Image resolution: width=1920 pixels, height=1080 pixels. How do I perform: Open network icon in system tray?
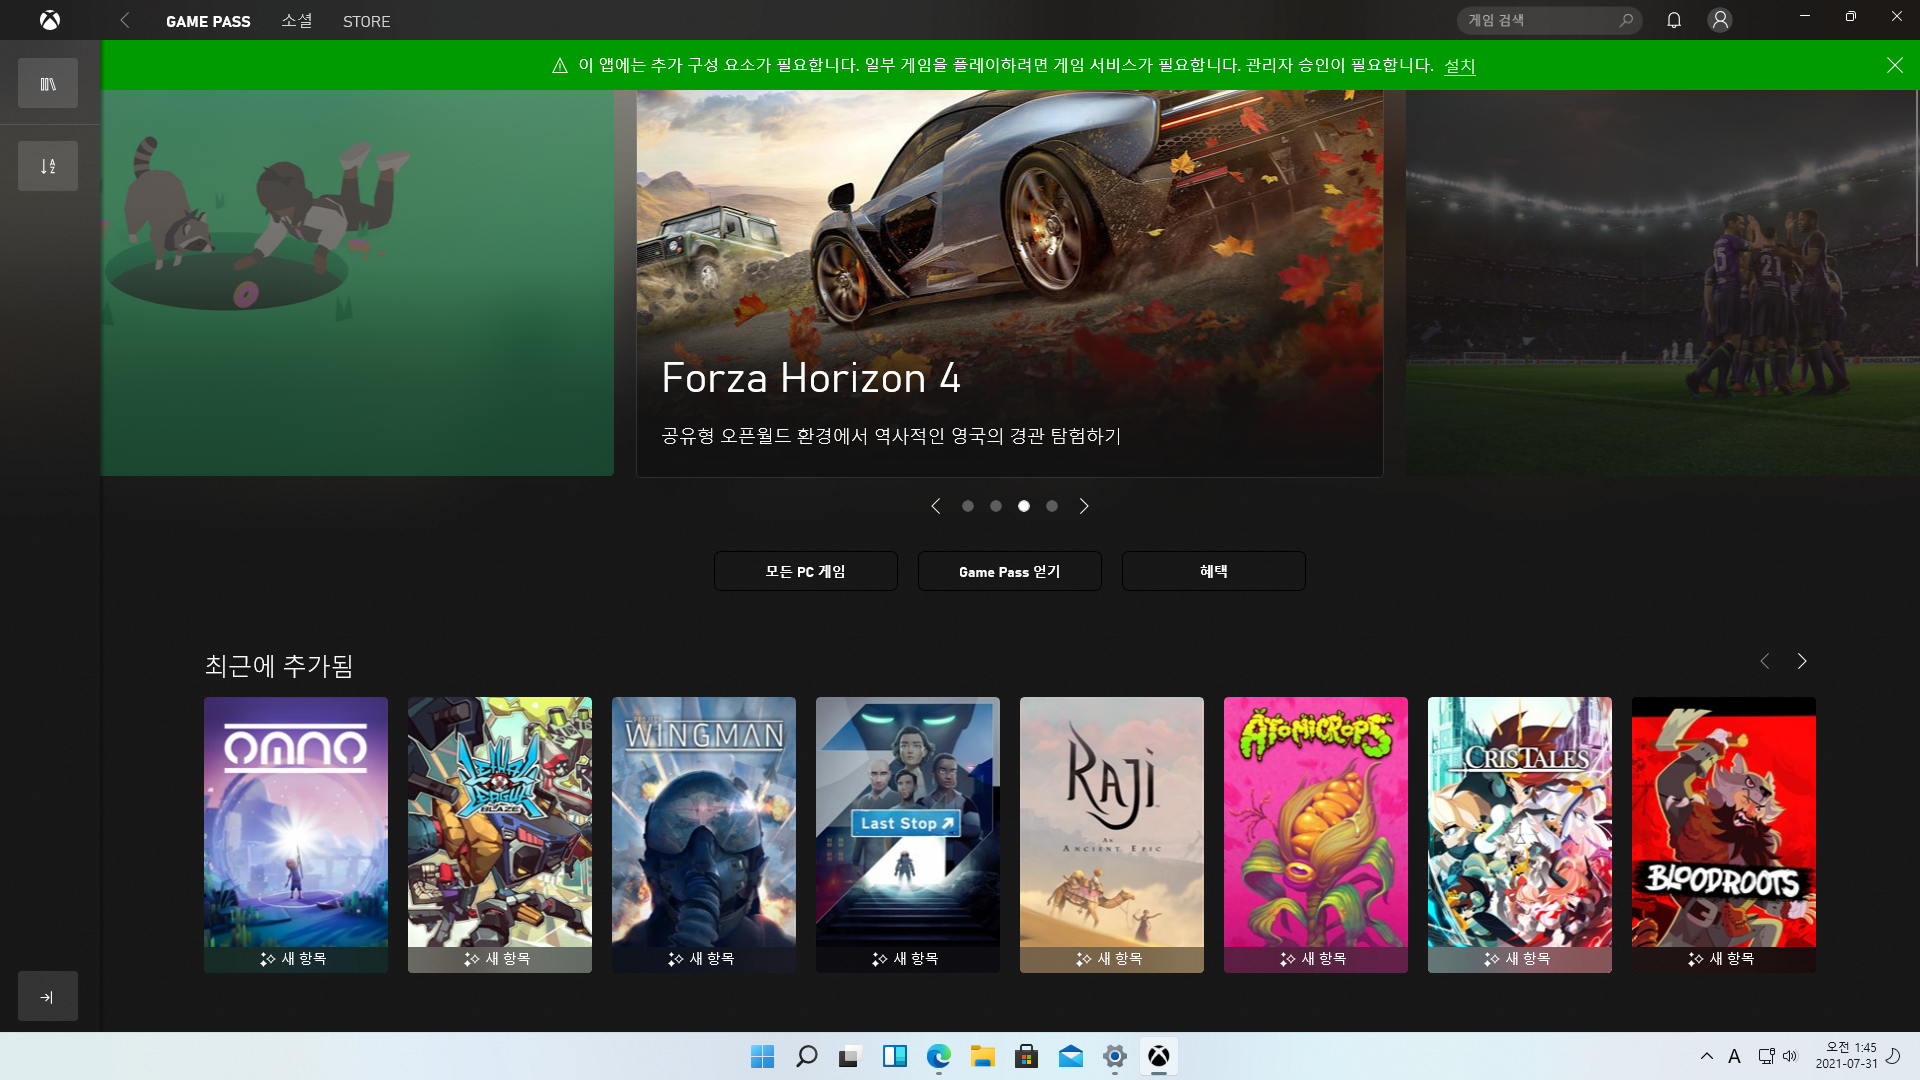tap(1766, 1056)
